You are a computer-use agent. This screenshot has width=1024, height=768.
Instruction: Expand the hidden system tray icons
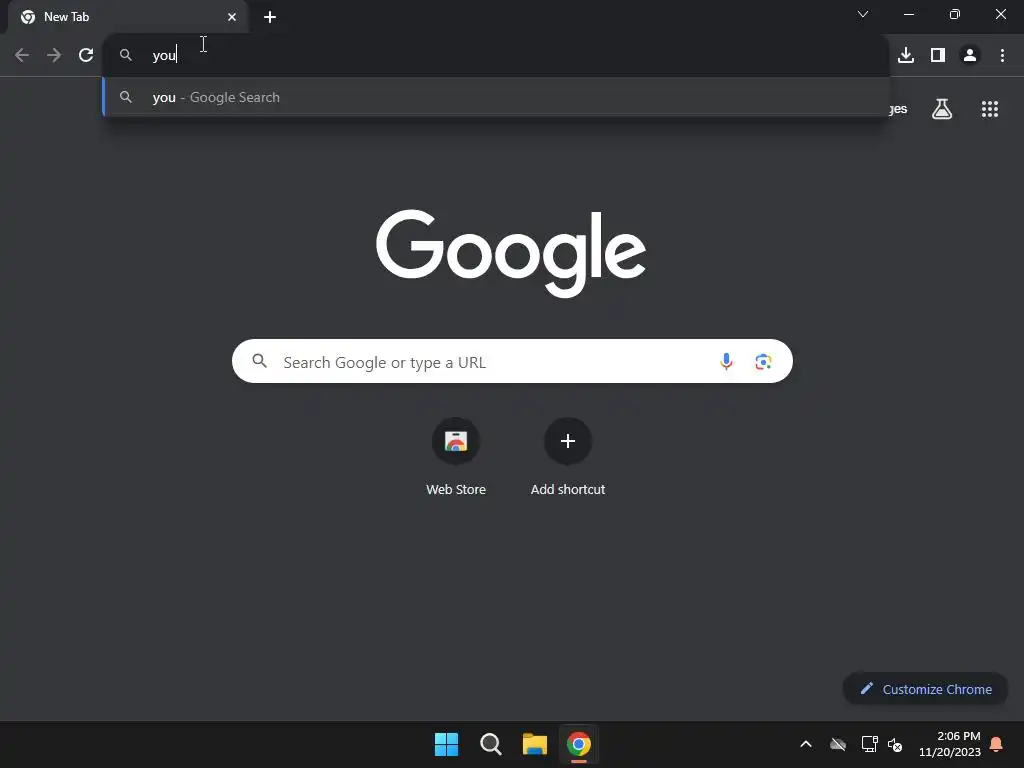(x=806, y=744)
